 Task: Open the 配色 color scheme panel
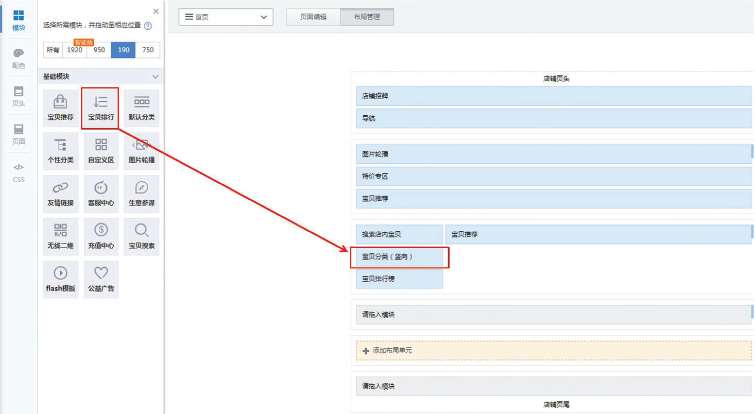(18, 57)
